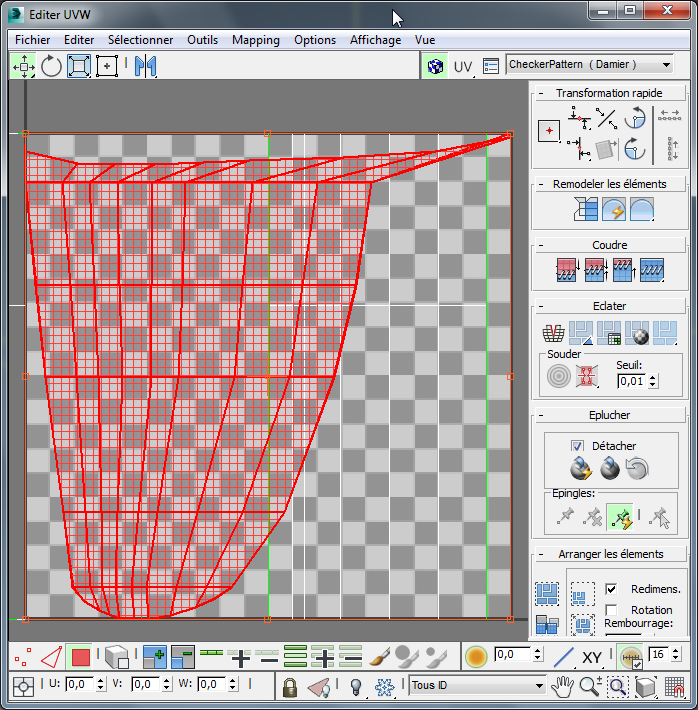Toggle the Détacher checkbox
This screenshot has width=698, height=710.
577,446
